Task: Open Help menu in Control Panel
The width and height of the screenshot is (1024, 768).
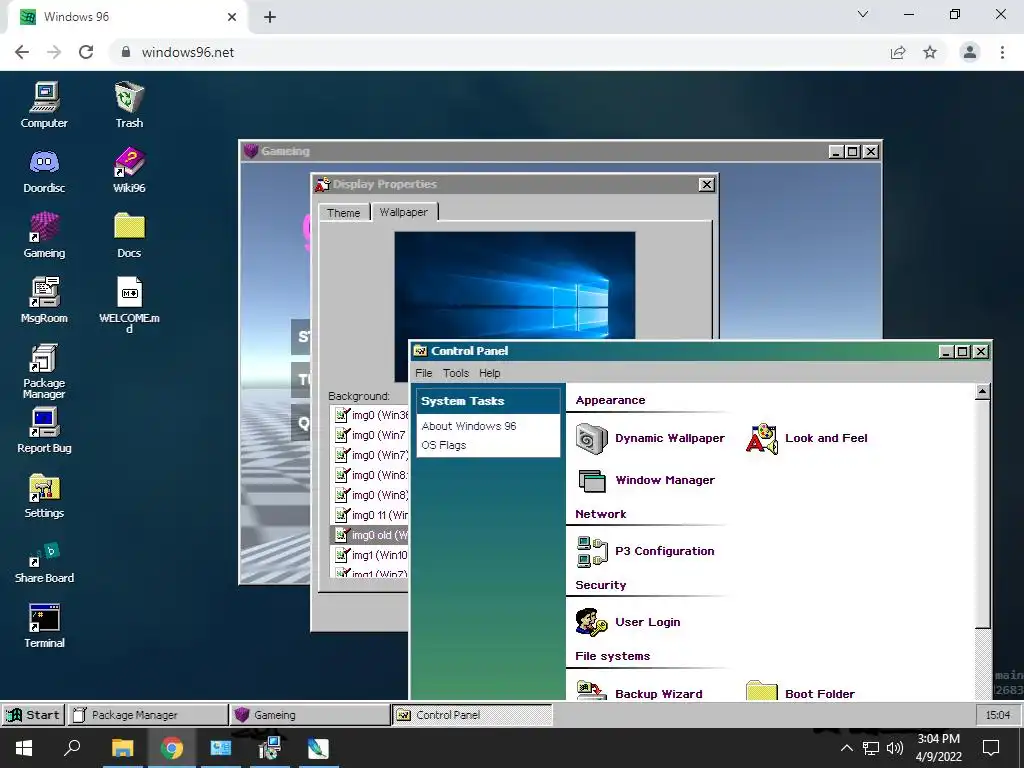Action: [490, 373]
